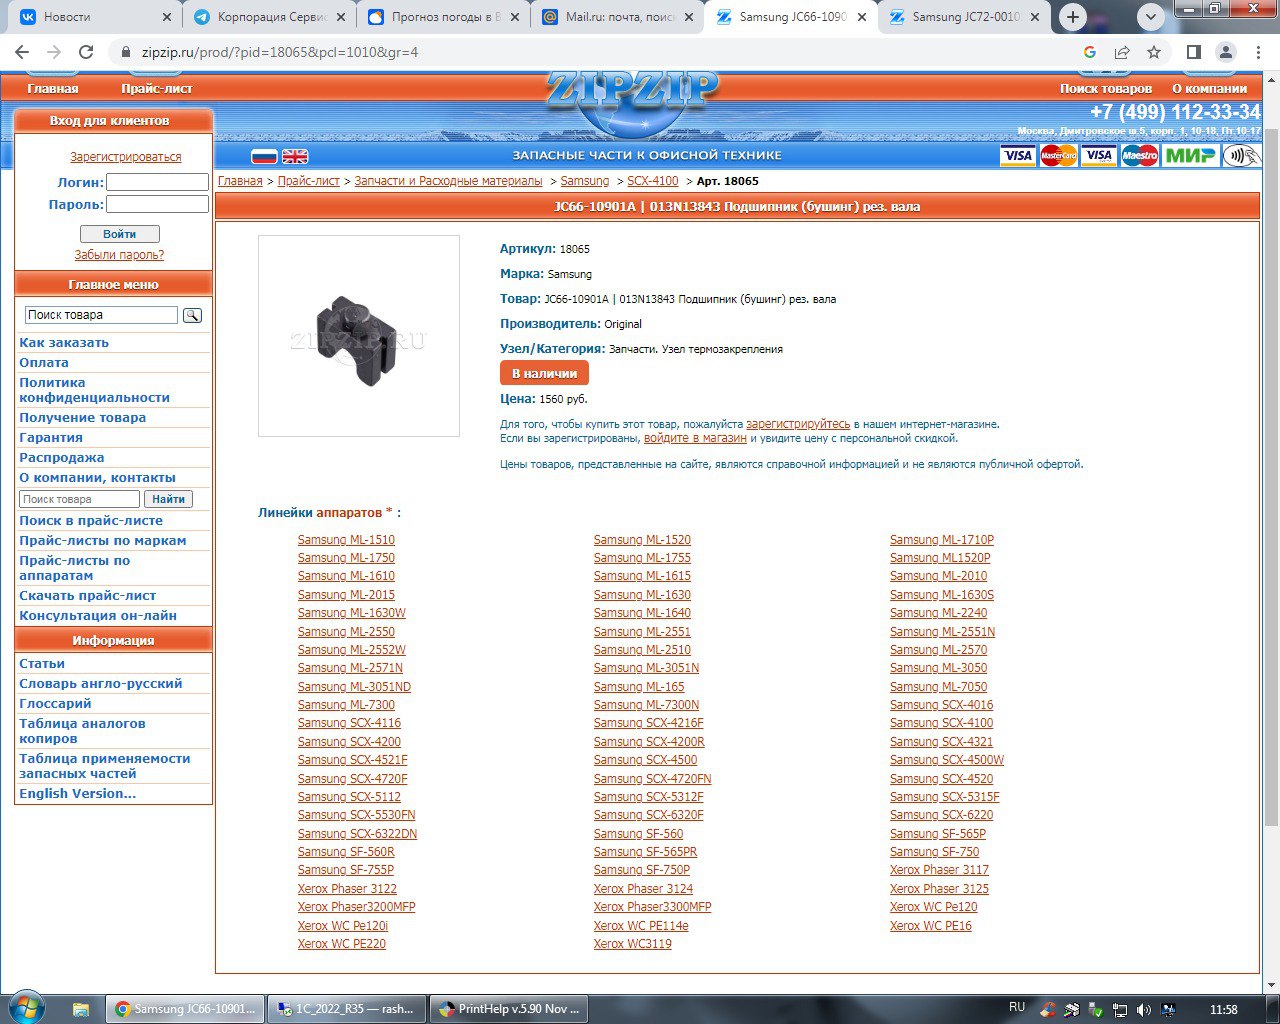Click the MasterCard payment logo
1280x1024 pixels.
coord(1059,155)
